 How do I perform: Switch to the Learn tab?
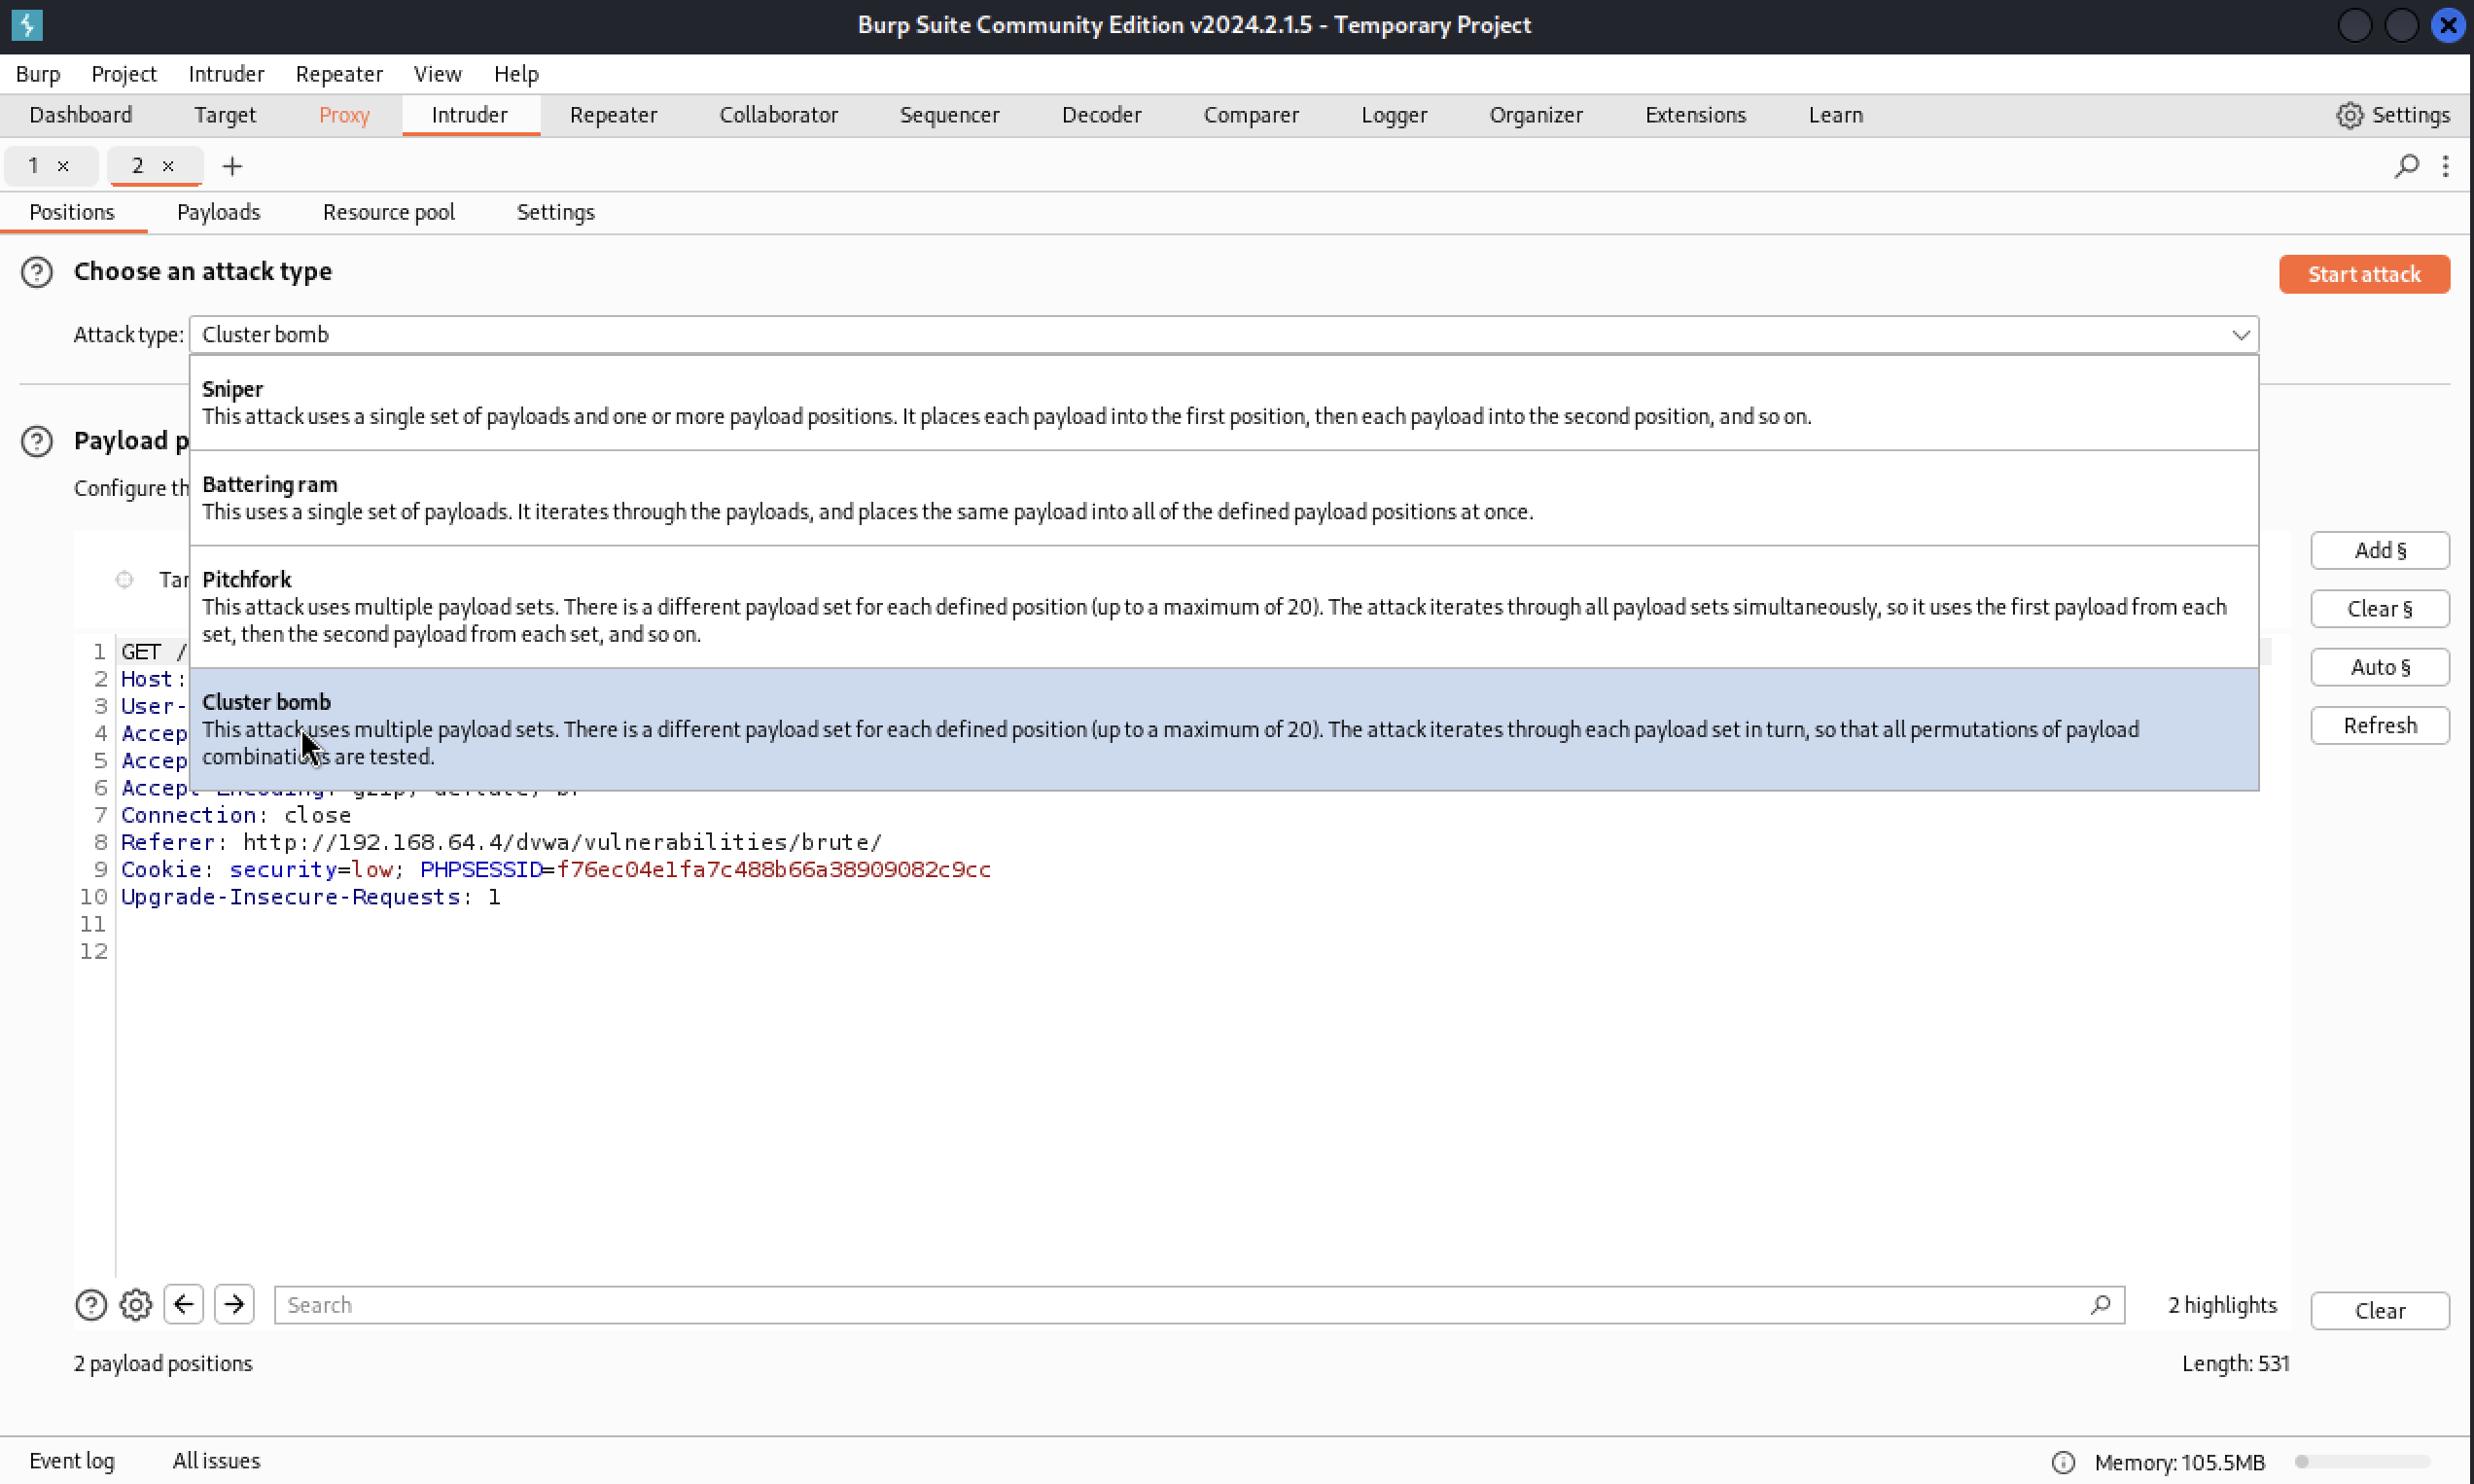1835,115
